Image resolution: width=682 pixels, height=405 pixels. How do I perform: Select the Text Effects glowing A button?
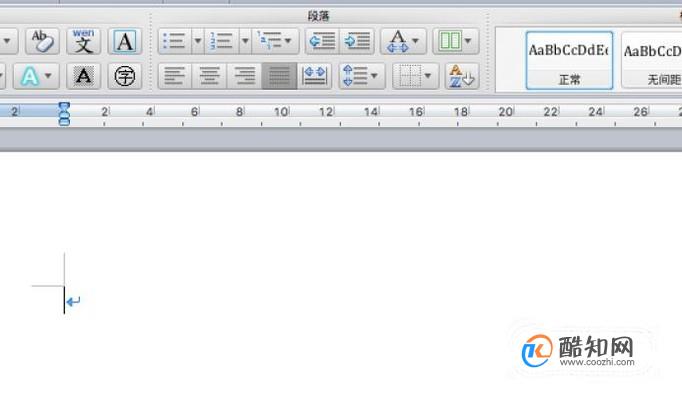click(x=29, y=76)
